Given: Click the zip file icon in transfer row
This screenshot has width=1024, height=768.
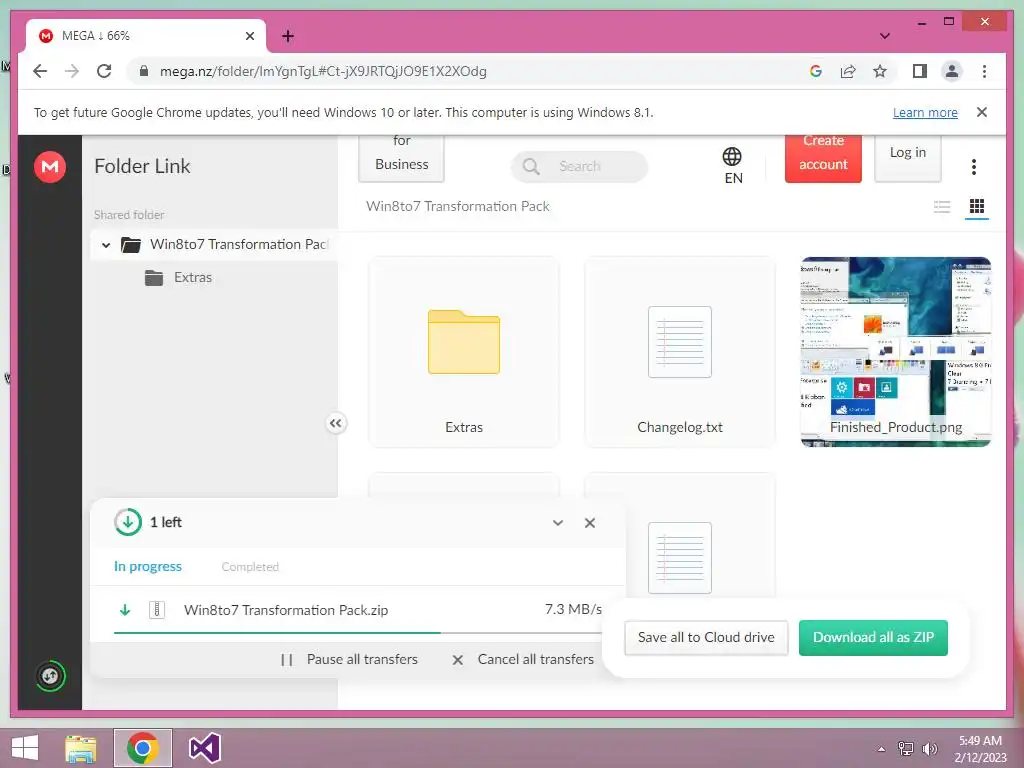Looking at the screenshot, I should 157,610.
